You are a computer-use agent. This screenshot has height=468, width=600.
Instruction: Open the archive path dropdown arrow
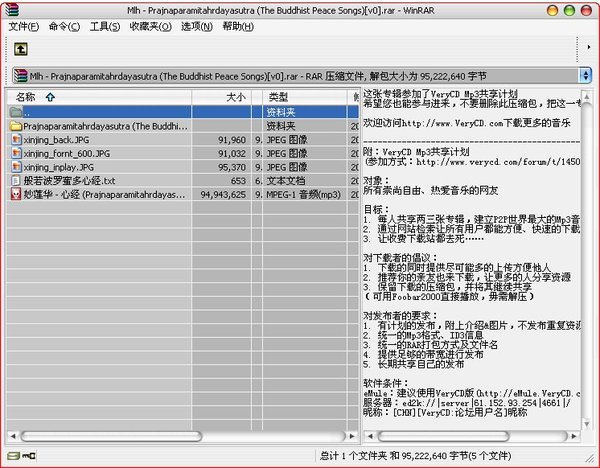click(585, 75)
